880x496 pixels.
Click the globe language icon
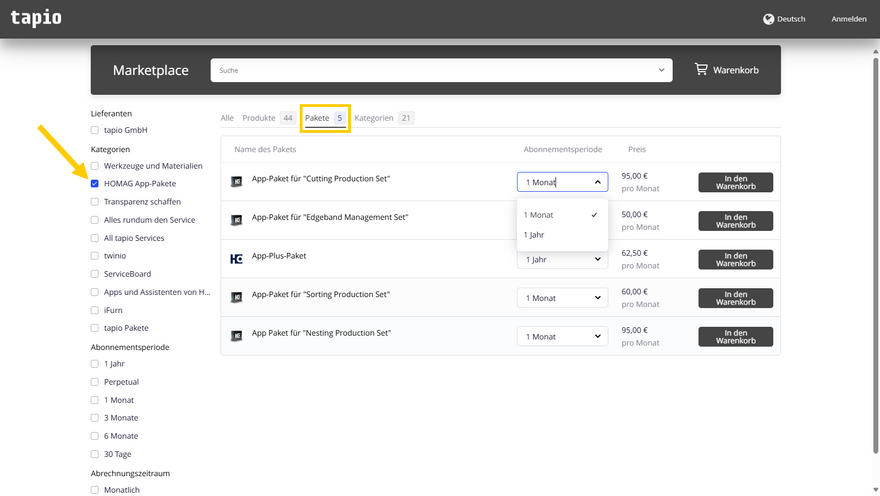[x=768, y=19]
